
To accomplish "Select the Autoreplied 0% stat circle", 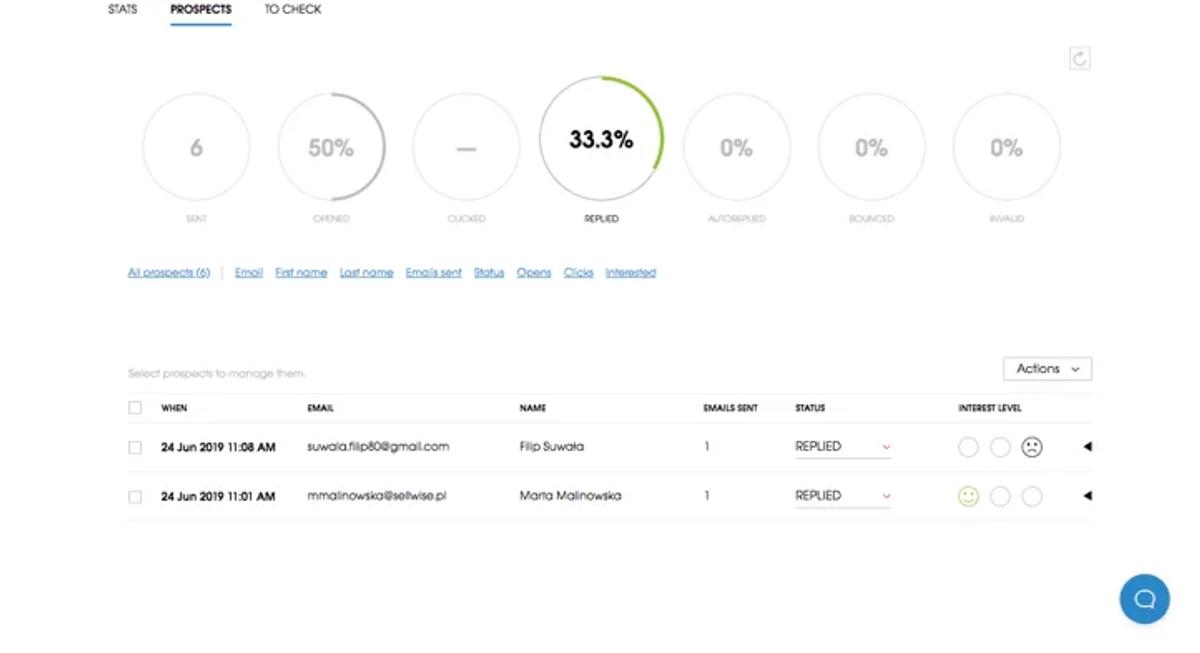I will coord(736,147).
